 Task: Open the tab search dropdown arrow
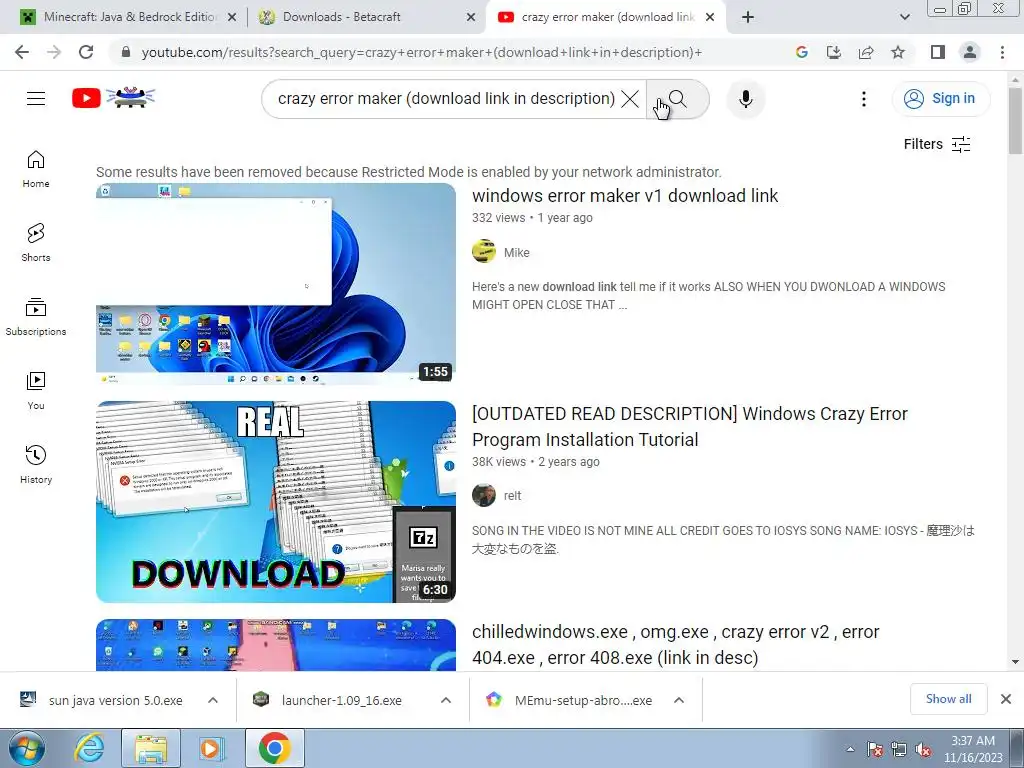coord(904,17)
